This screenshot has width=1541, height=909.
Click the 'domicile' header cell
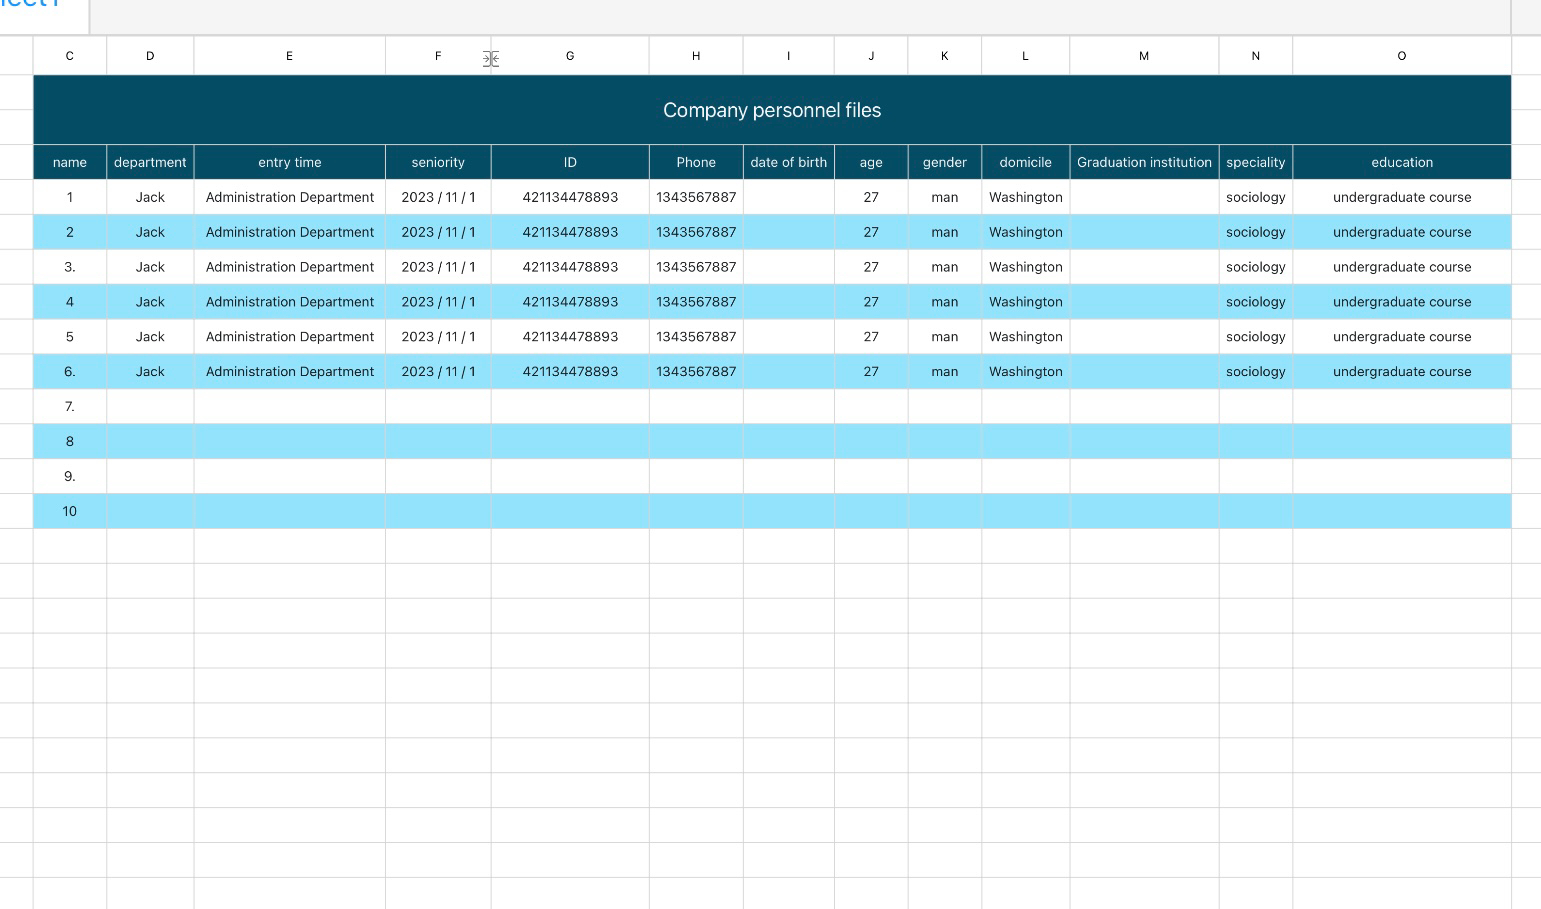1025,162
